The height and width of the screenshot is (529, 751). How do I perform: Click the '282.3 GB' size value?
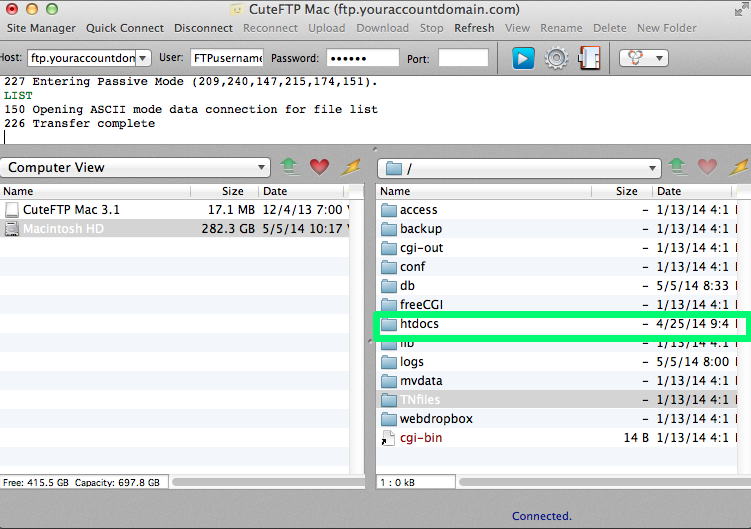point(228,229)
